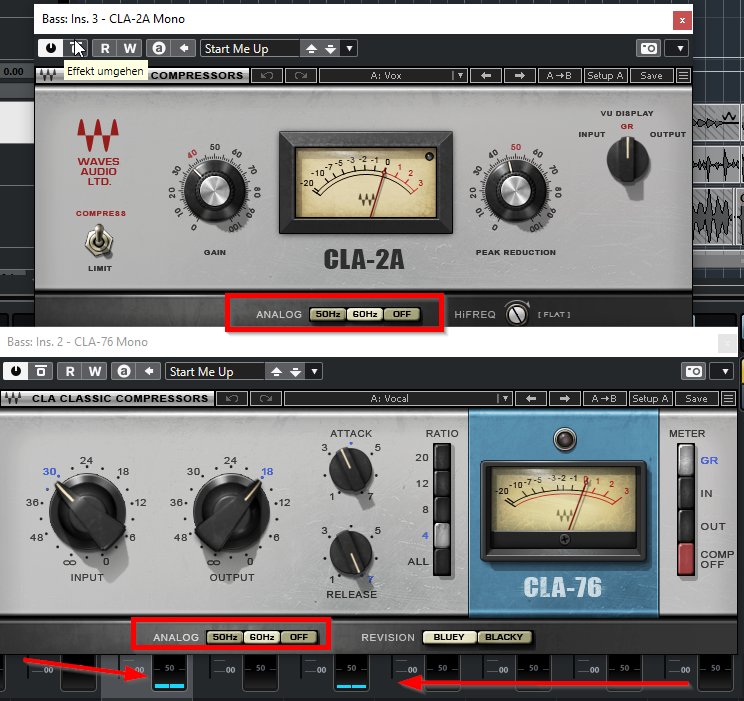Click power button in CLA-2A plugin window
This screenshot has height=701, width=744.
49,48
